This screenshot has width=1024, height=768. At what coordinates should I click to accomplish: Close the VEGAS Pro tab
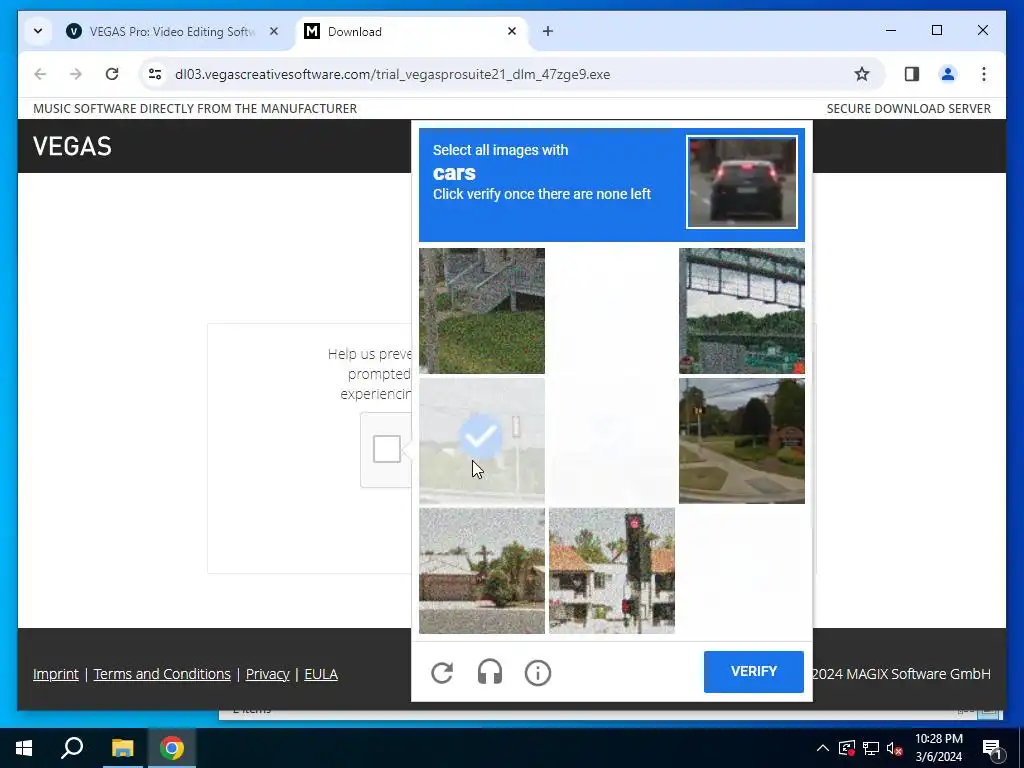pos(274,31)
